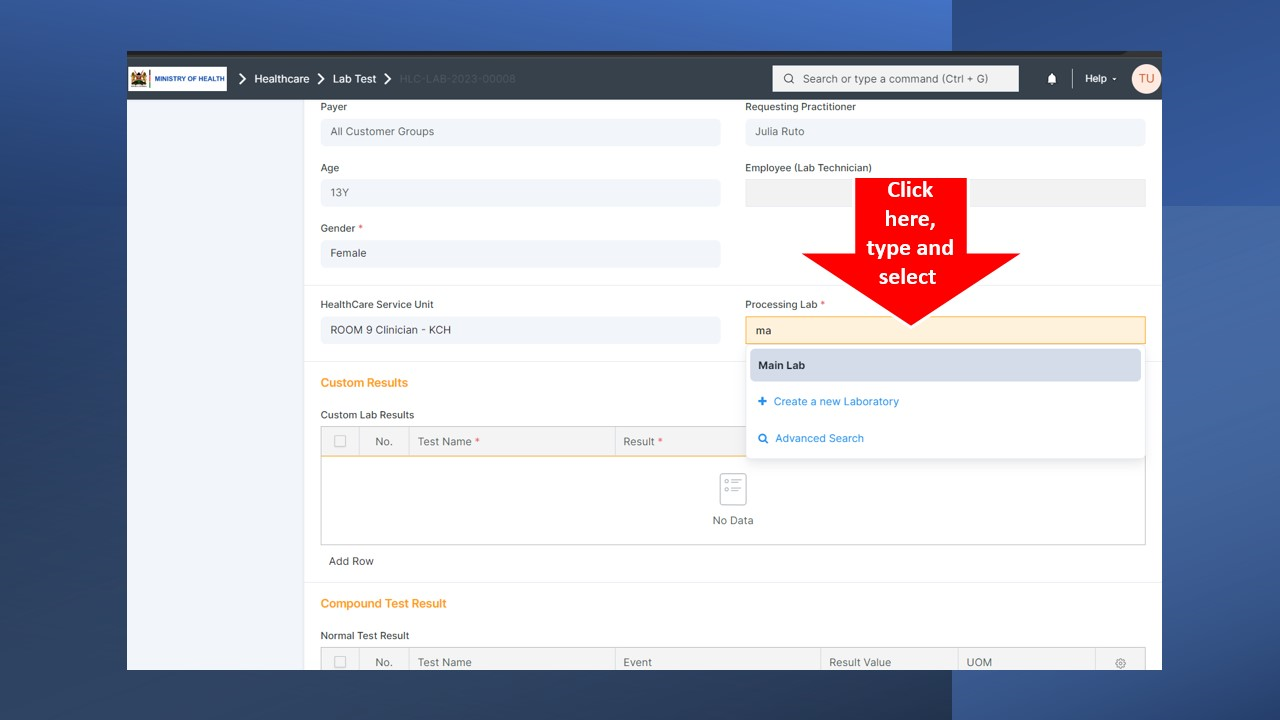1280x720 pixels.
Task: Click the Event column header
Action: point(718,662)
